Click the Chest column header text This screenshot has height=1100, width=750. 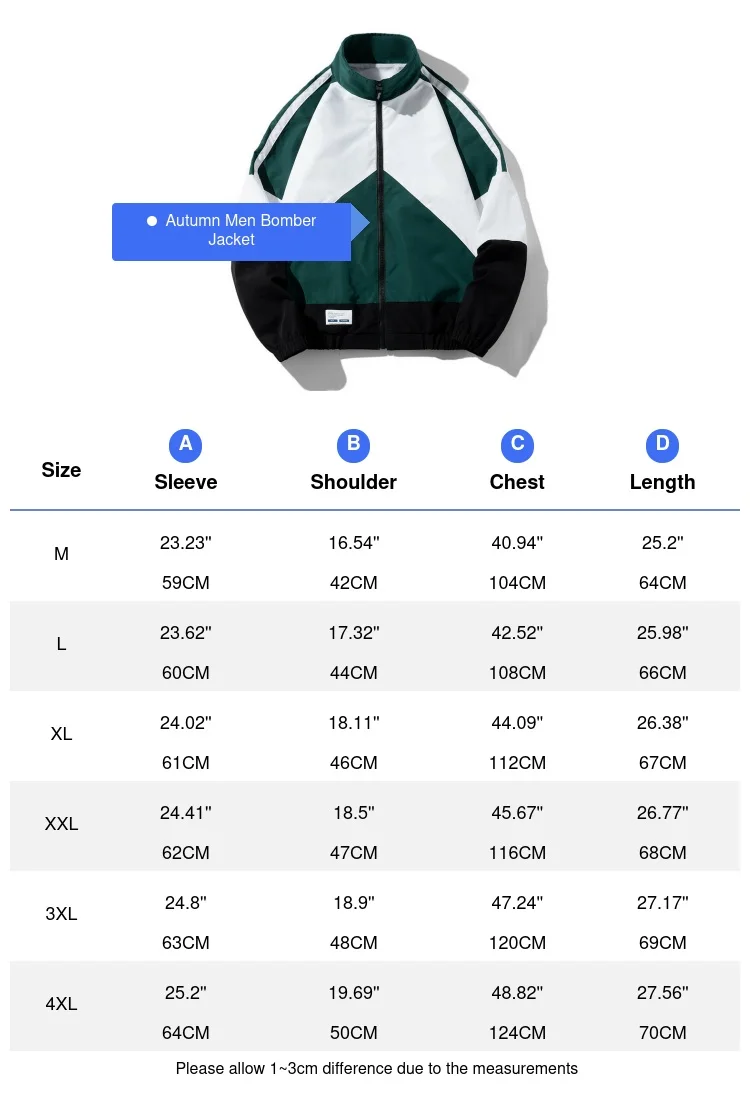[x=517, y=482]
